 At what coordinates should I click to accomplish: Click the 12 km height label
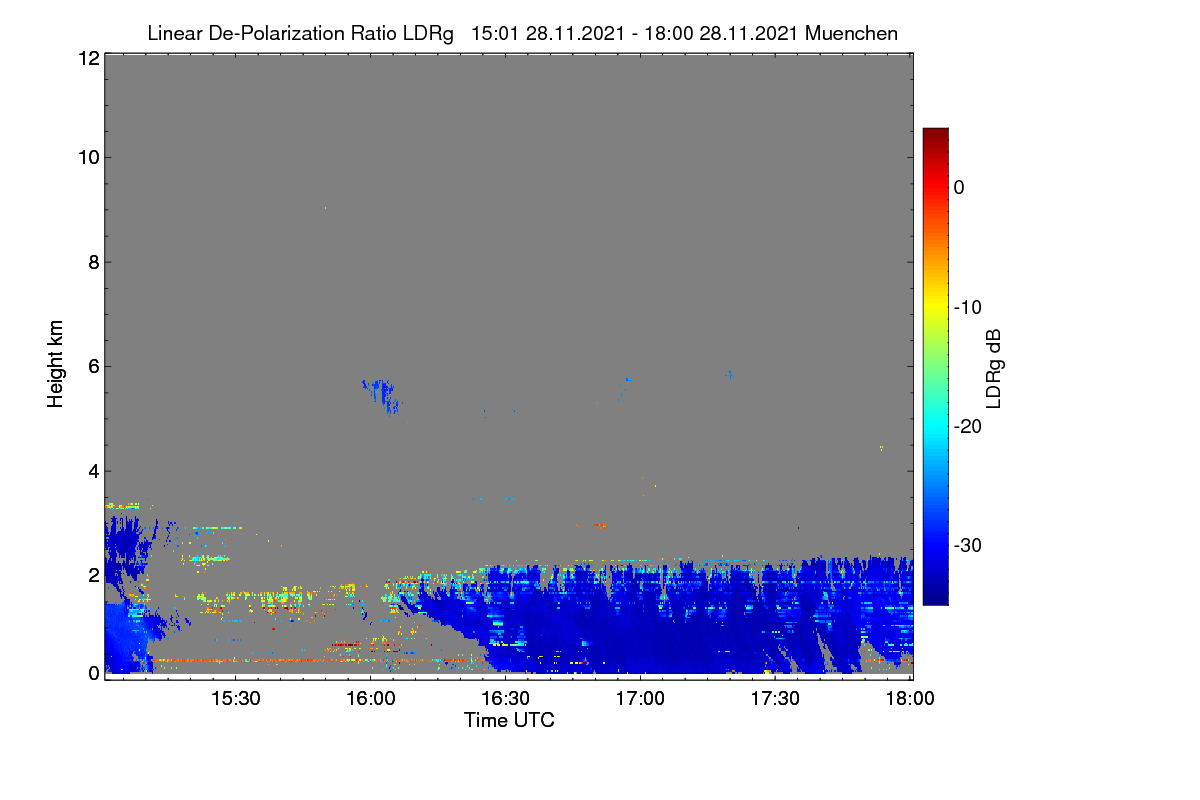tap(87, 58)
